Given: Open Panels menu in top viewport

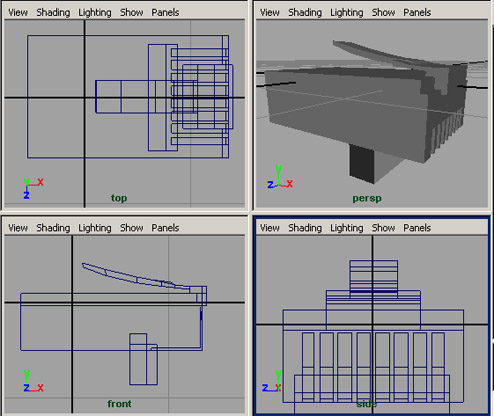Looking at the screenshot, I should point(165,13).
